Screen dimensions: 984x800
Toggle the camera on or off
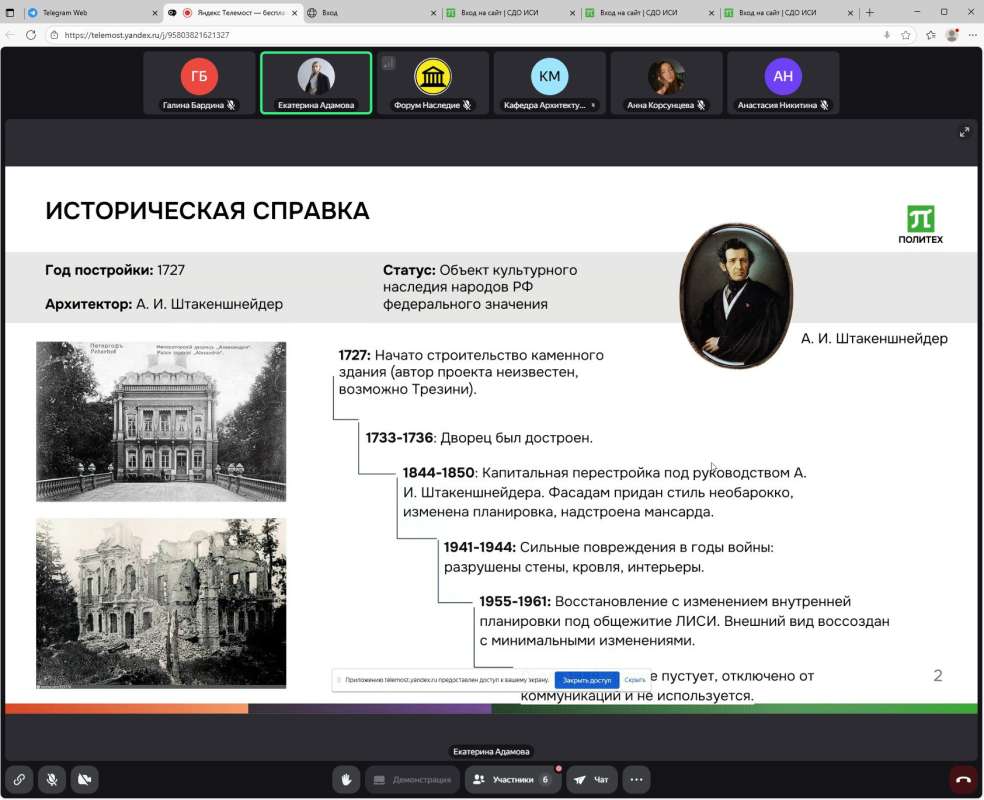[84, 779]
